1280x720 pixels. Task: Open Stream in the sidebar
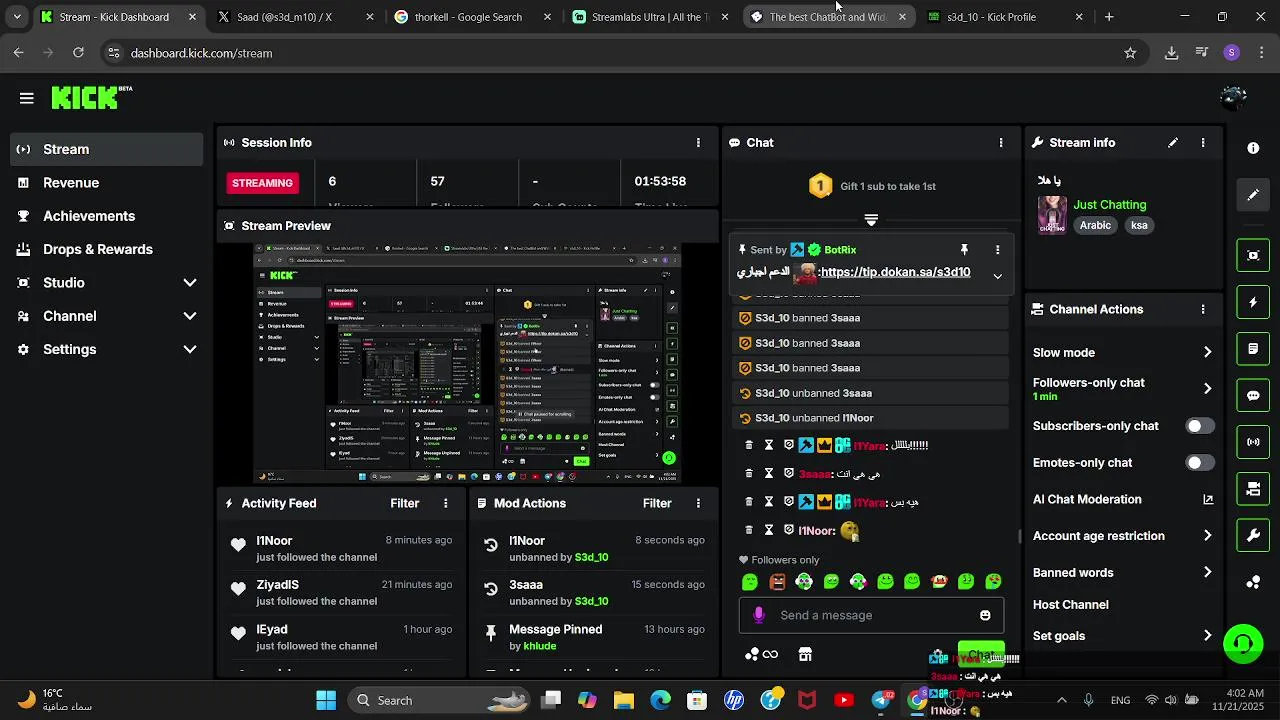(107, 149)
